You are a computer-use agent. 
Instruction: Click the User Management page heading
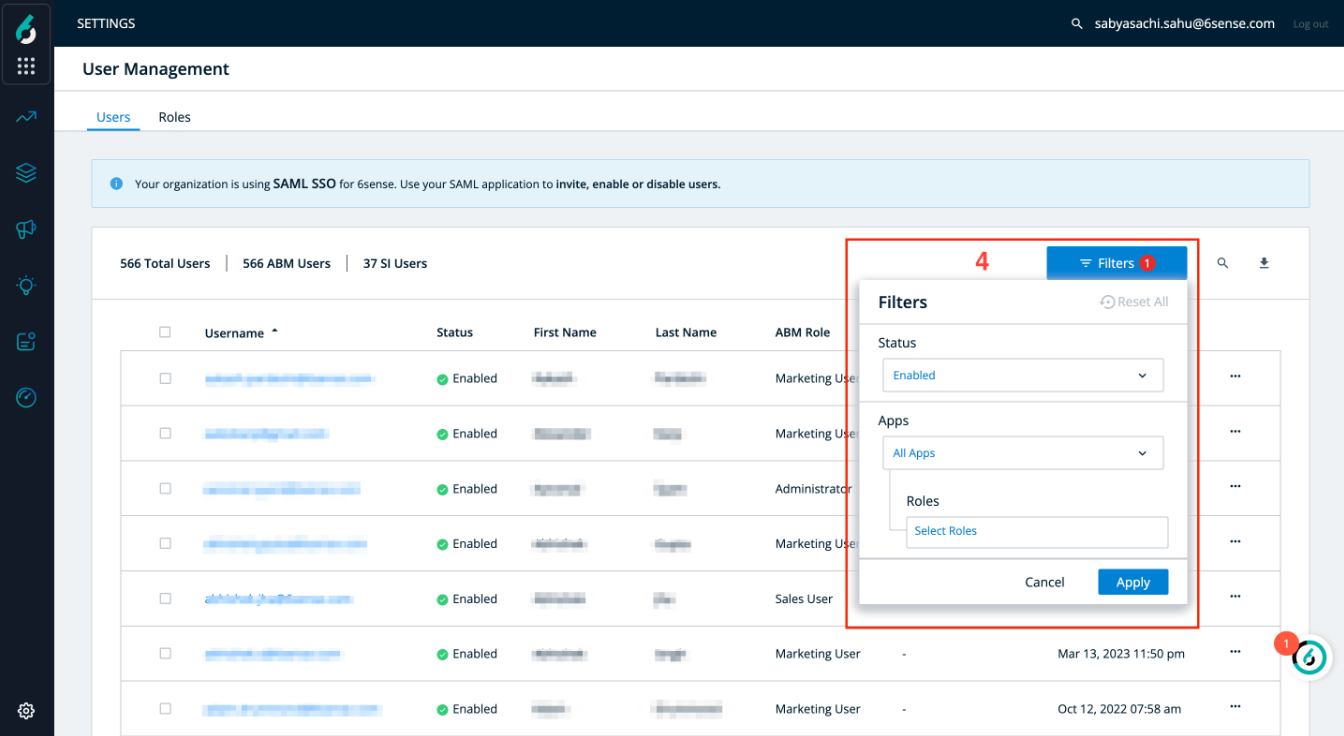pyautogui.click(x=156, y=69)
